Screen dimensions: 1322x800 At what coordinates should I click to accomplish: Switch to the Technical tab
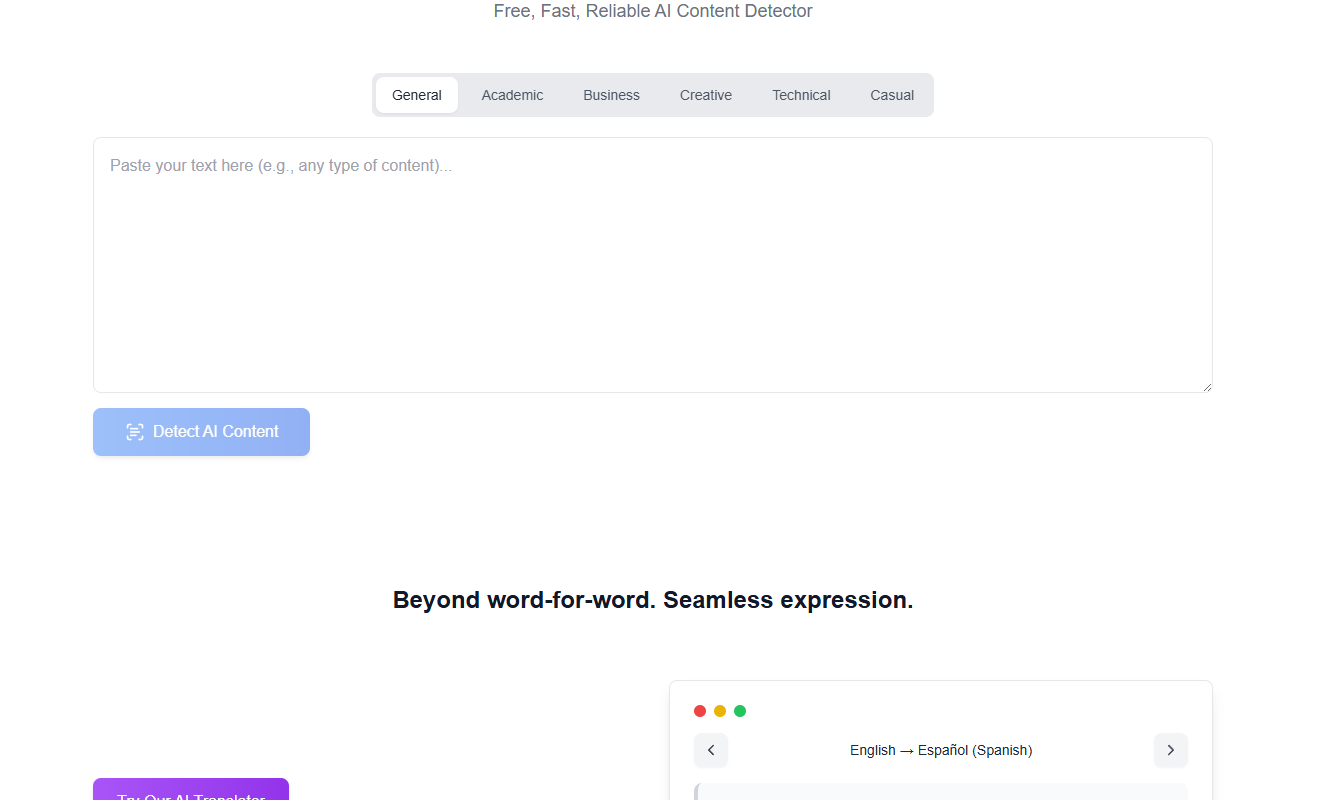(x=801, y=95)
